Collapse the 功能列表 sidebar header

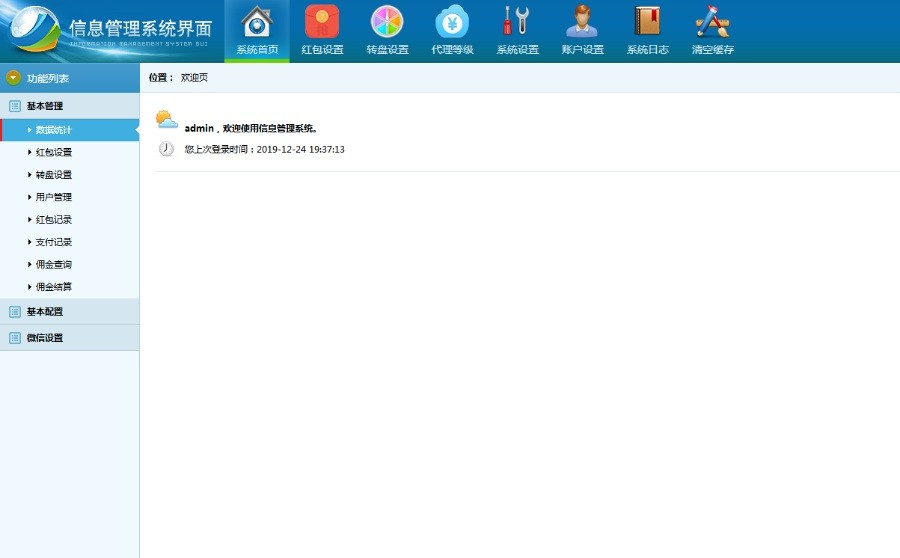click(x=48, y=78)
